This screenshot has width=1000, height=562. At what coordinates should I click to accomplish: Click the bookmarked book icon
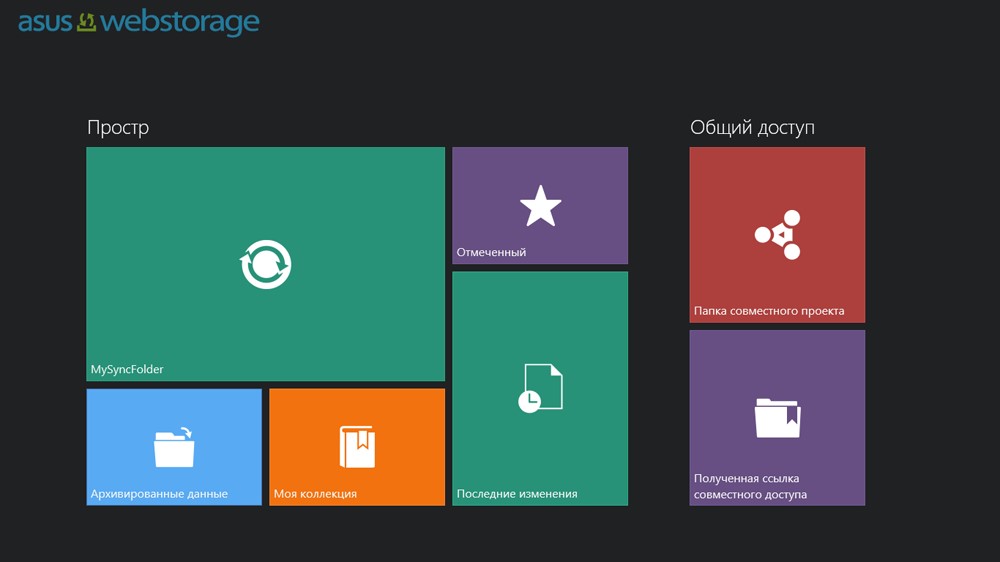tap(357, 447)
